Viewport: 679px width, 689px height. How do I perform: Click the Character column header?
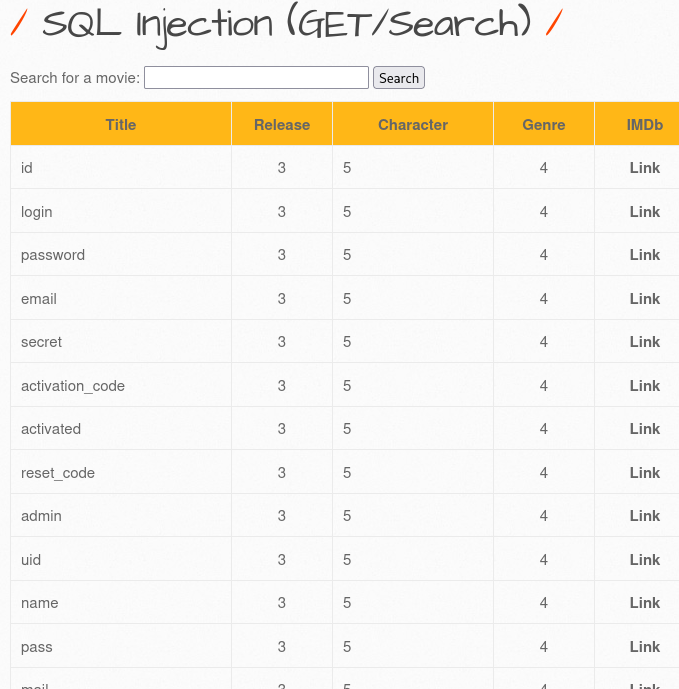coord(413,125)
